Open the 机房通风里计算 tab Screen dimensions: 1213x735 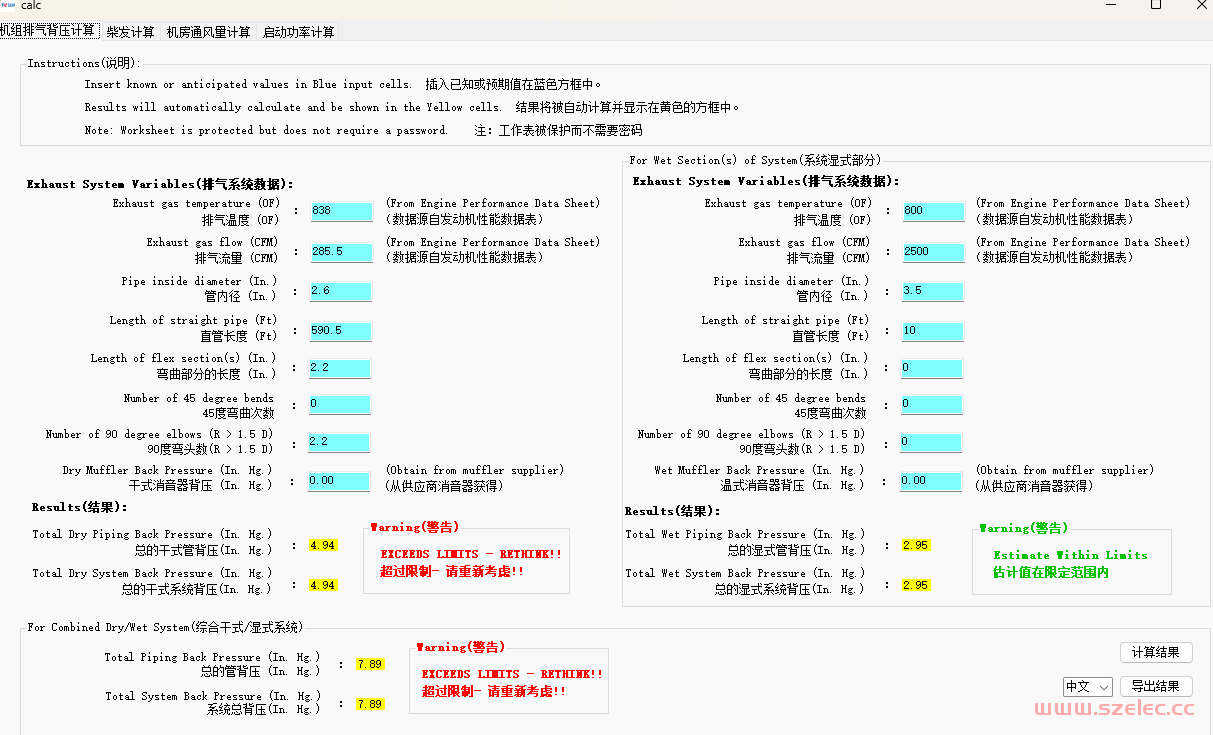tap(208, 32)
